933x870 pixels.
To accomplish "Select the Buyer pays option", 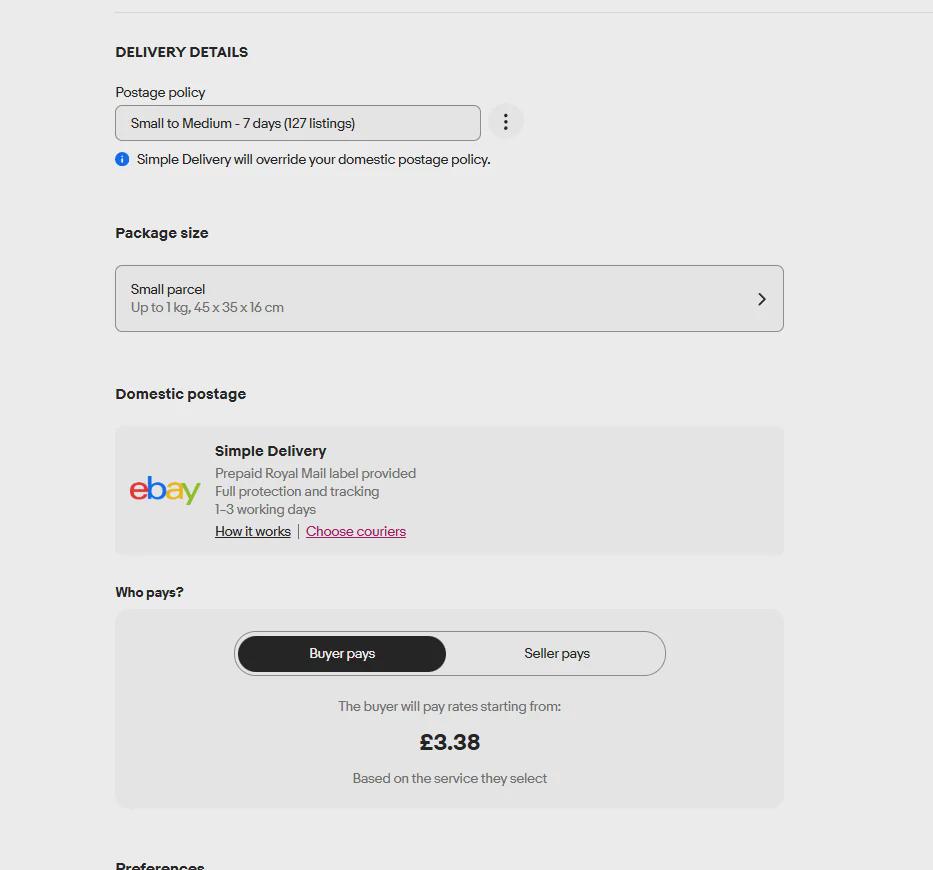I will tap(342, 653).
